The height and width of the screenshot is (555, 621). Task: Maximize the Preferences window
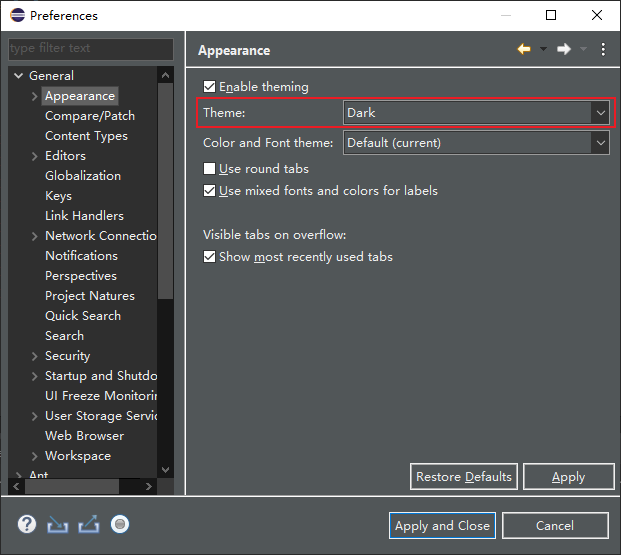pyautogui.click(x=551, y=15)
